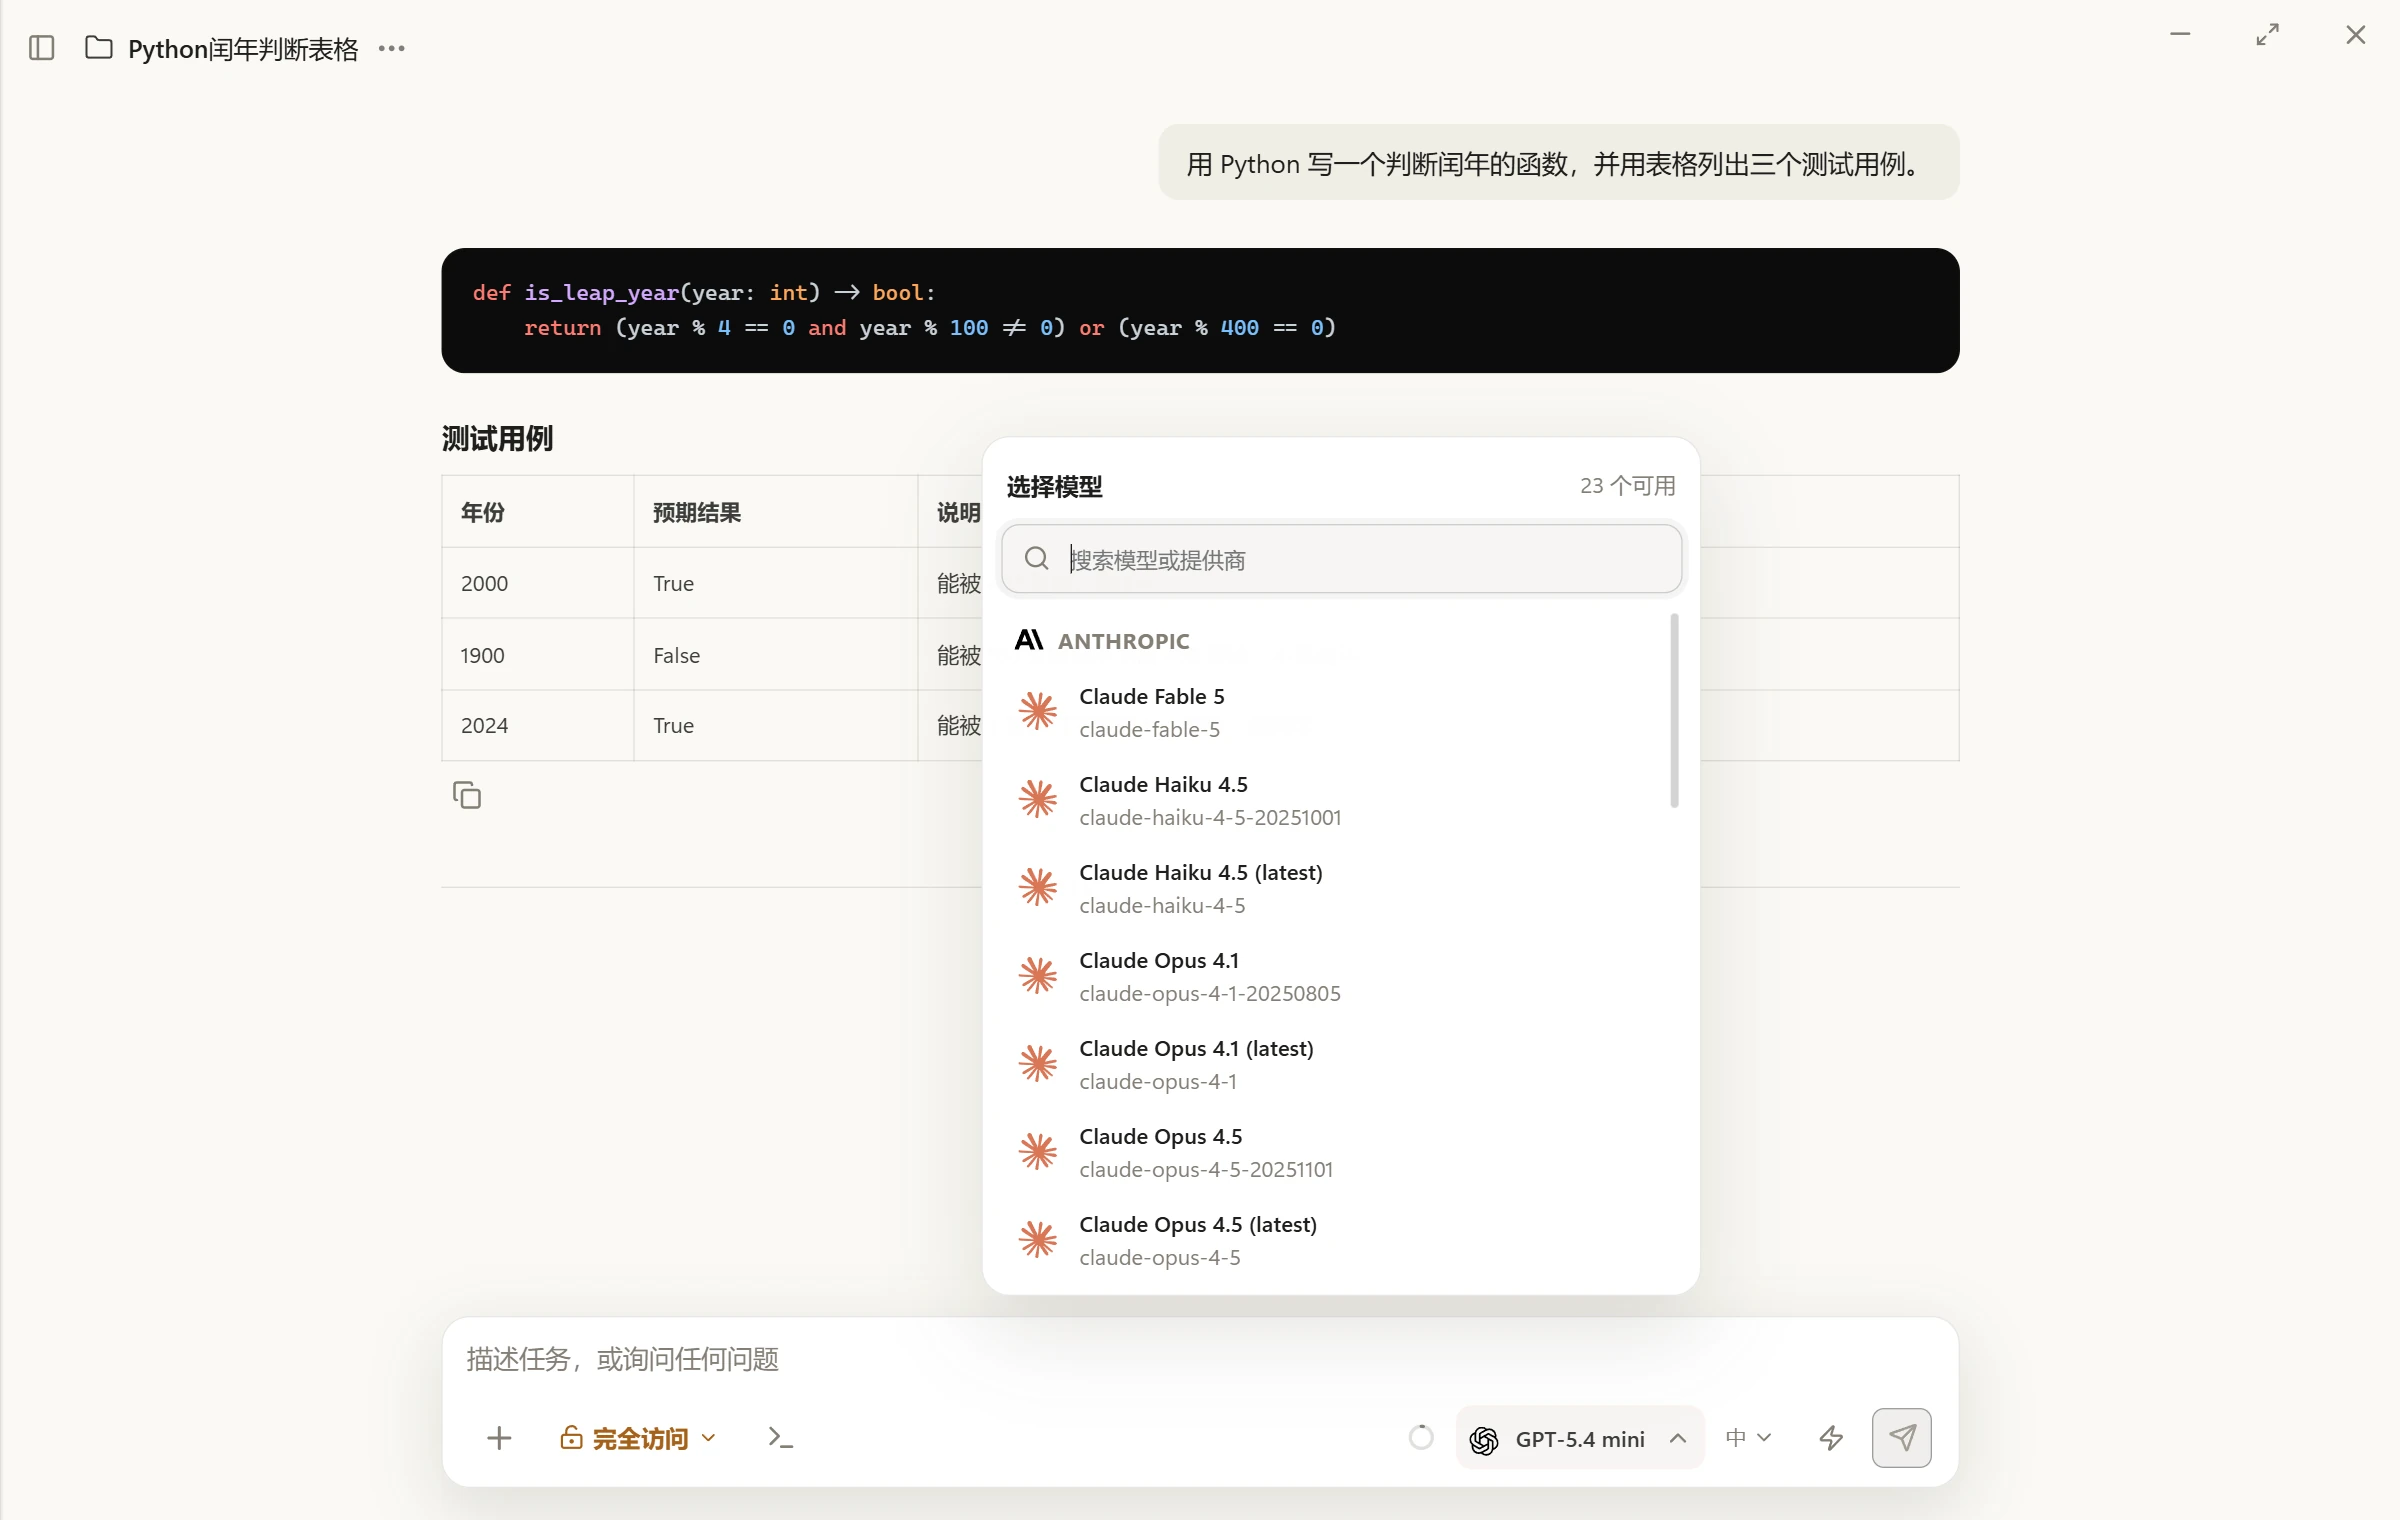Open the project folder icon
Viewport: 2400px width, 1520px height.
[x=98, y=48]
